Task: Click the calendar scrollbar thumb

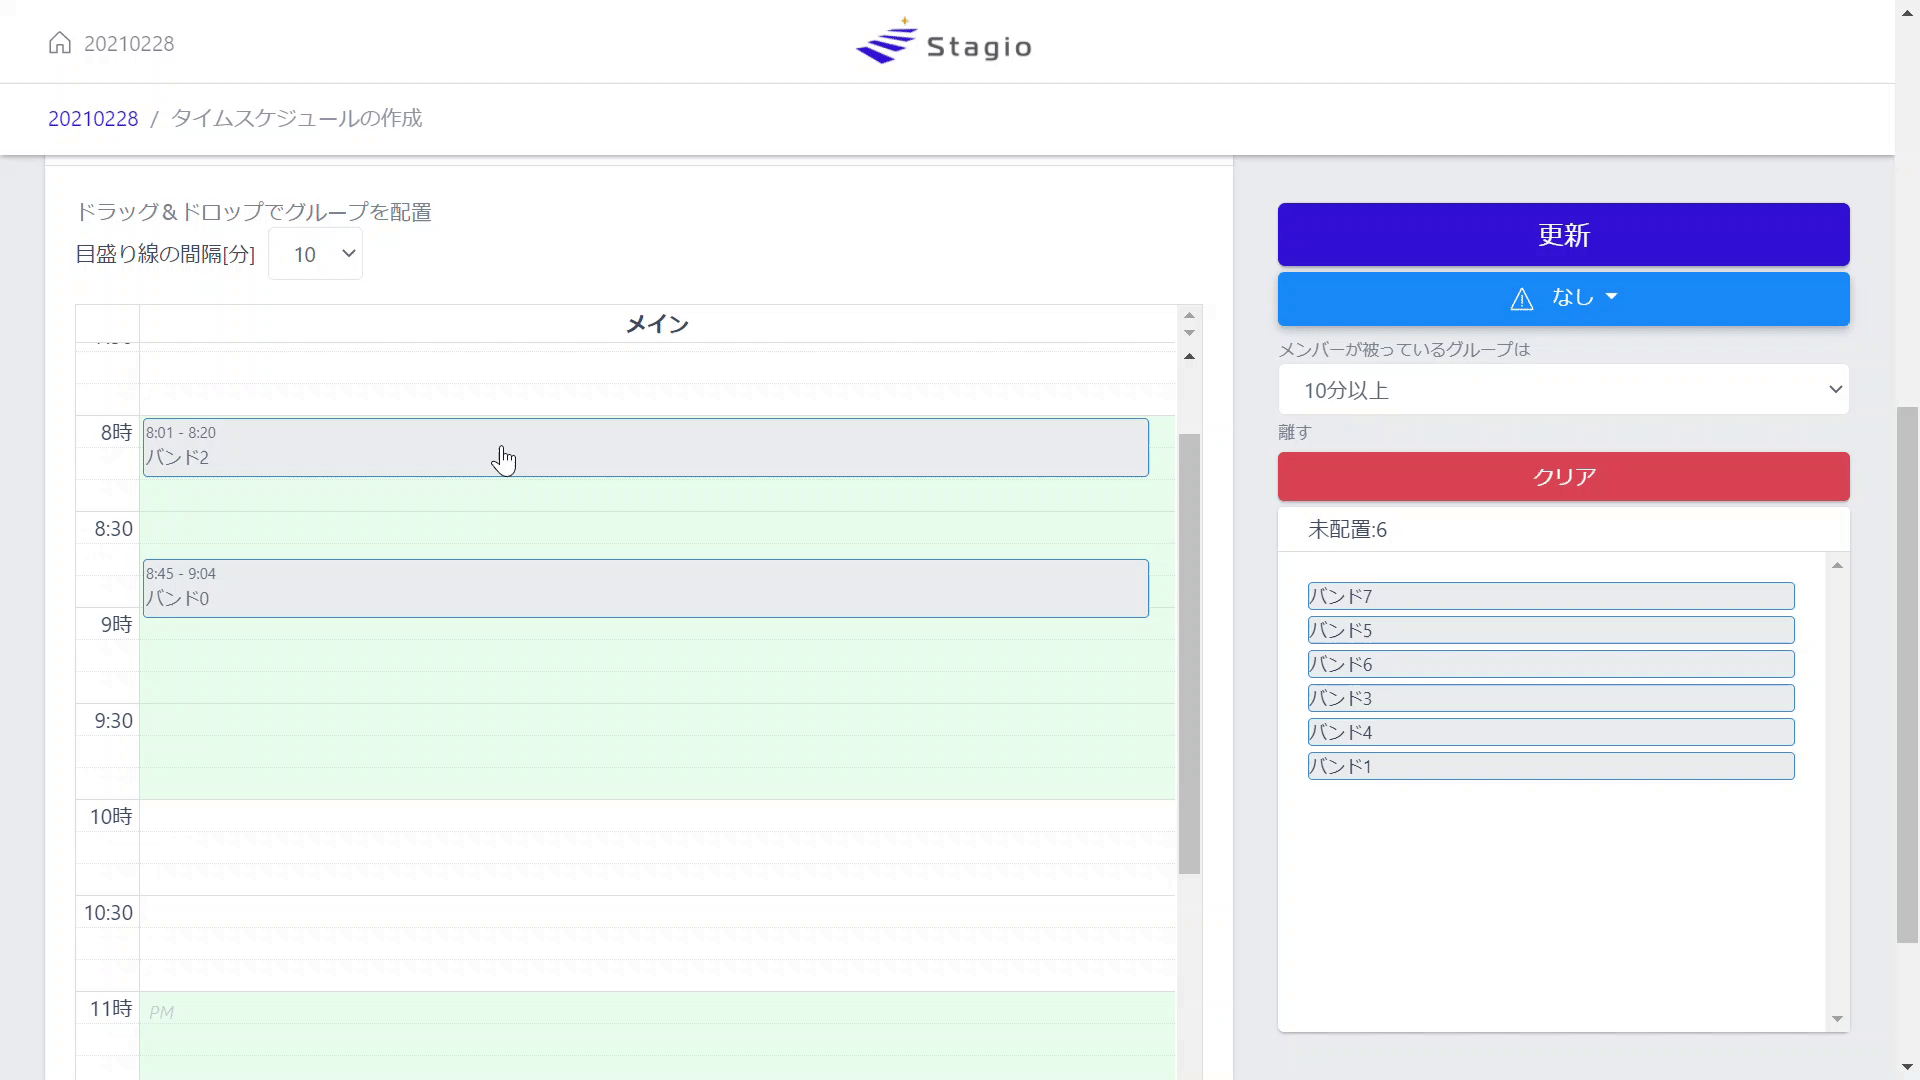Action: [x=1189, y=650]
